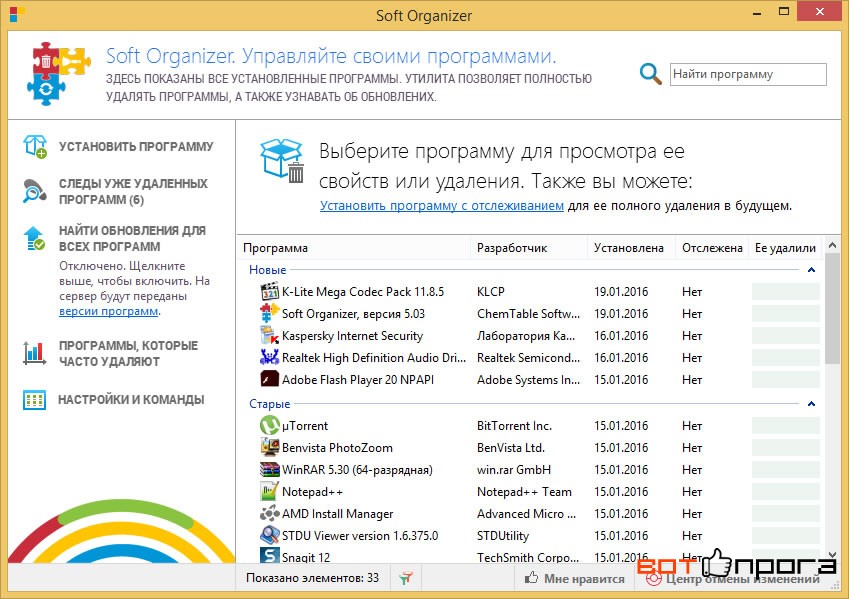Click the find updates arrow icon
Image resolution: width=849 pixels, height=599 pixels.
[35, 238]
